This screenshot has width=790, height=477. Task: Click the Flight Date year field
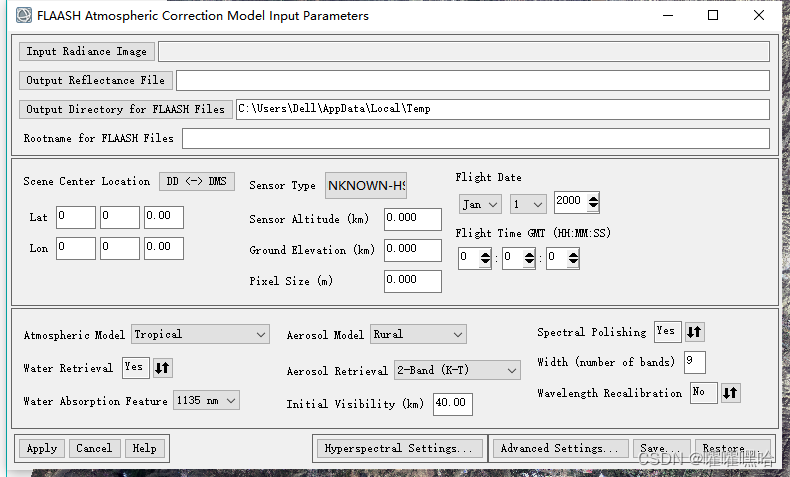click(571, 202)
